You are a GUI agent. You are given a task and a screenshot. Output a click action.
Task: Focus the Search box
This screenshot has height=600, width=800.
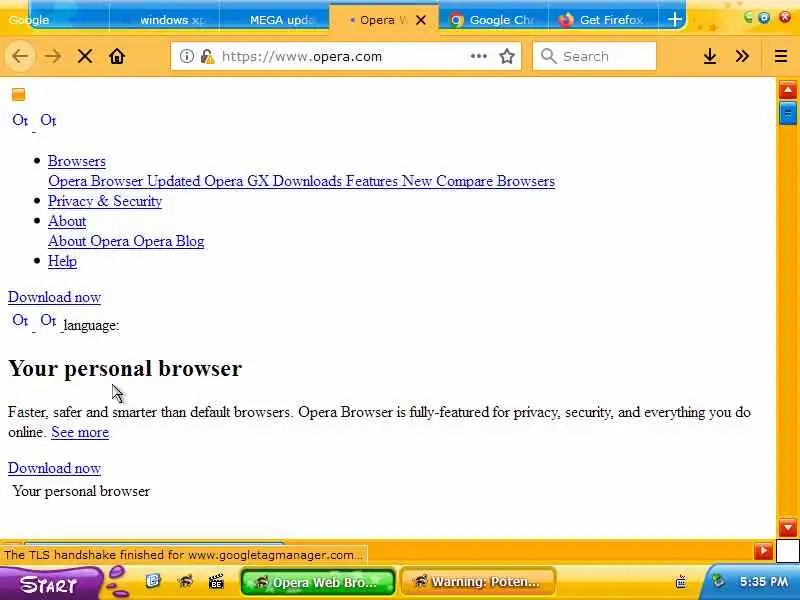pyautogui.click(x=594, y=56)
